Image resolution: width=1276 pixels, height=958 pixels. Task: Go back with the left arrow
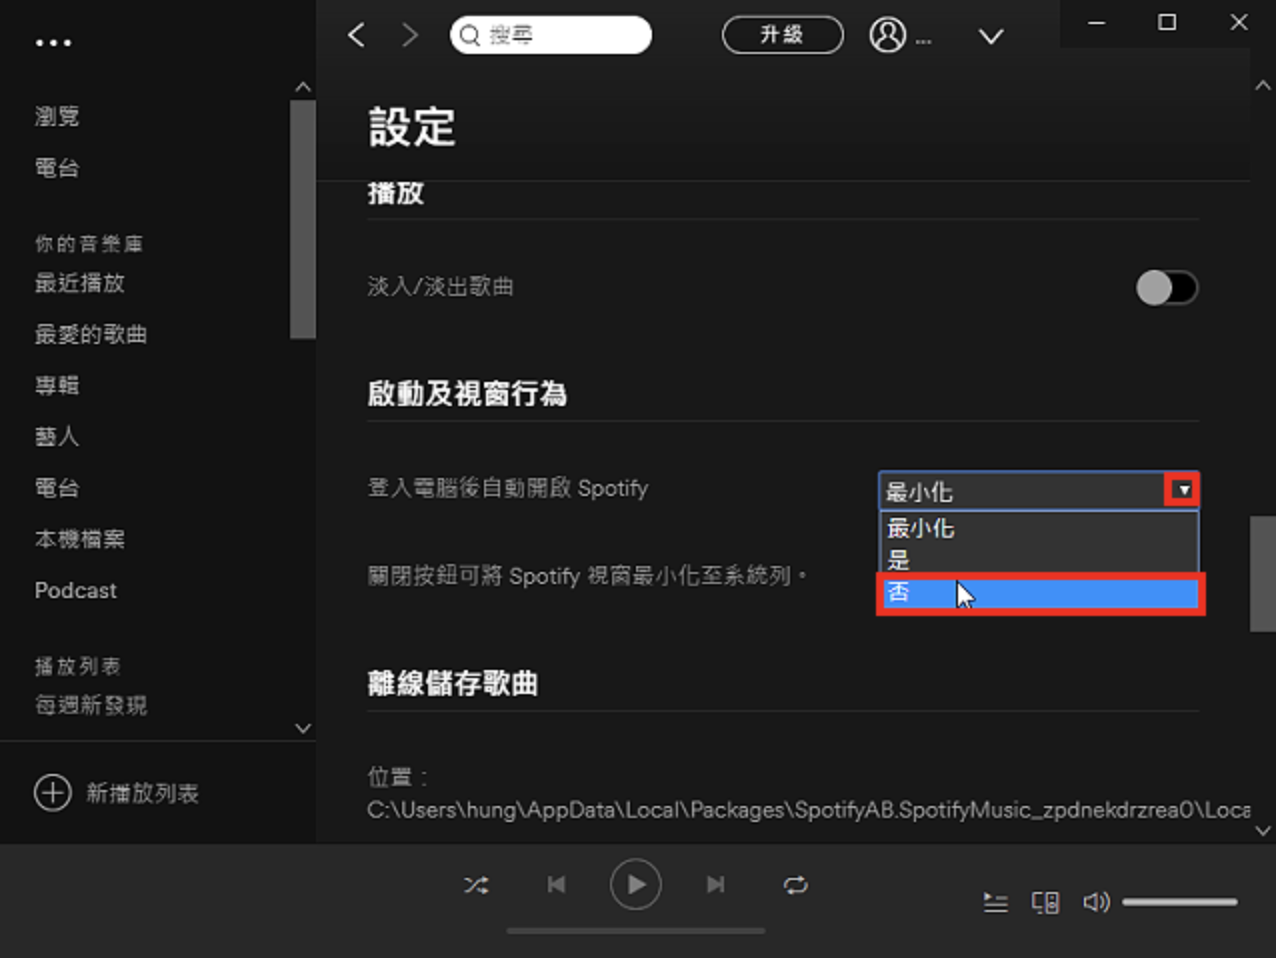[x=356, y=35]
